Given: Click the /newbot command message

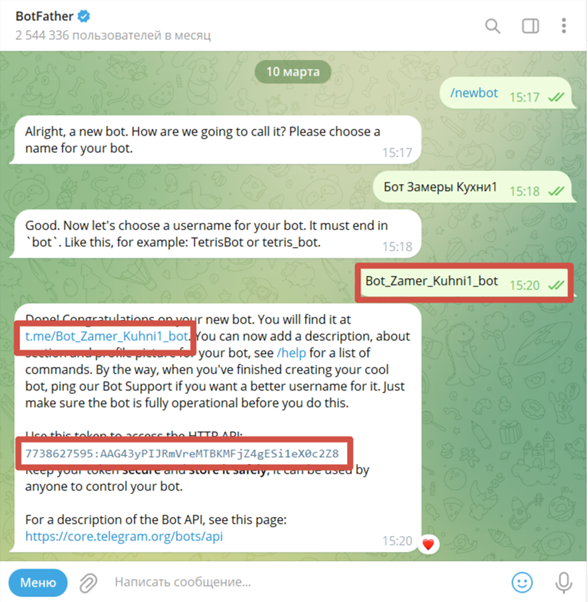Looking at the screenshot, I should point(474,93).
